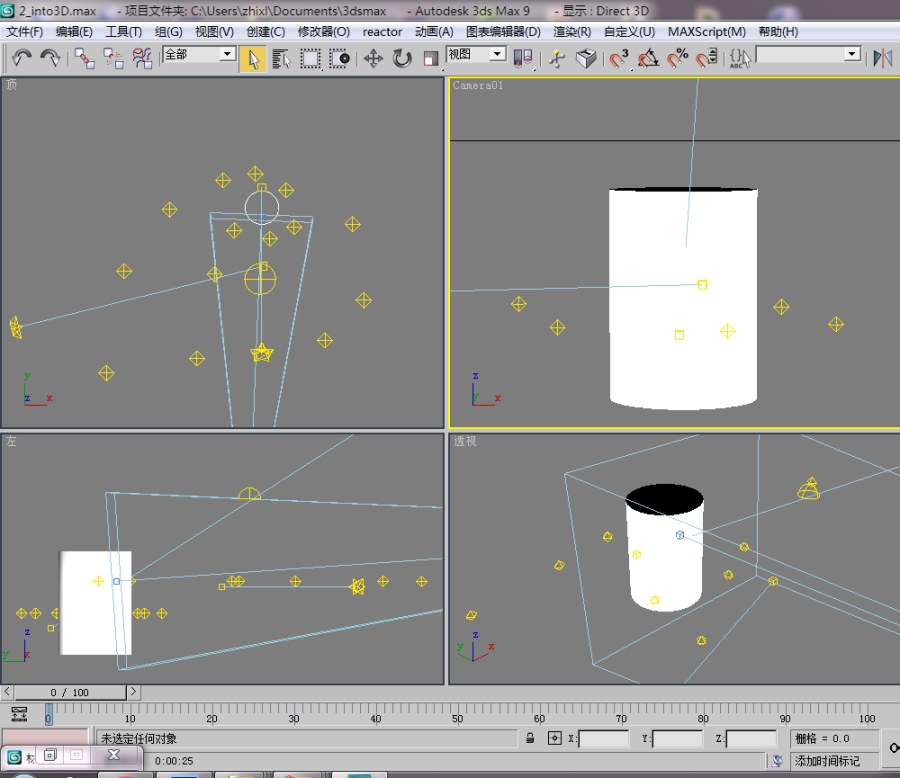Click the Select and Link tool
Viewport: 900px width, 778px height.
[x=84, y=58]
